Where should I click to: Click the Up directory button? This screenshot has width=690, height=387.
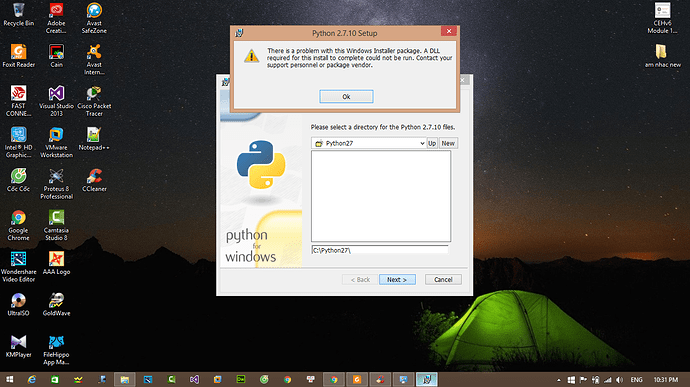pyautogui.click(x=432, y=143)
